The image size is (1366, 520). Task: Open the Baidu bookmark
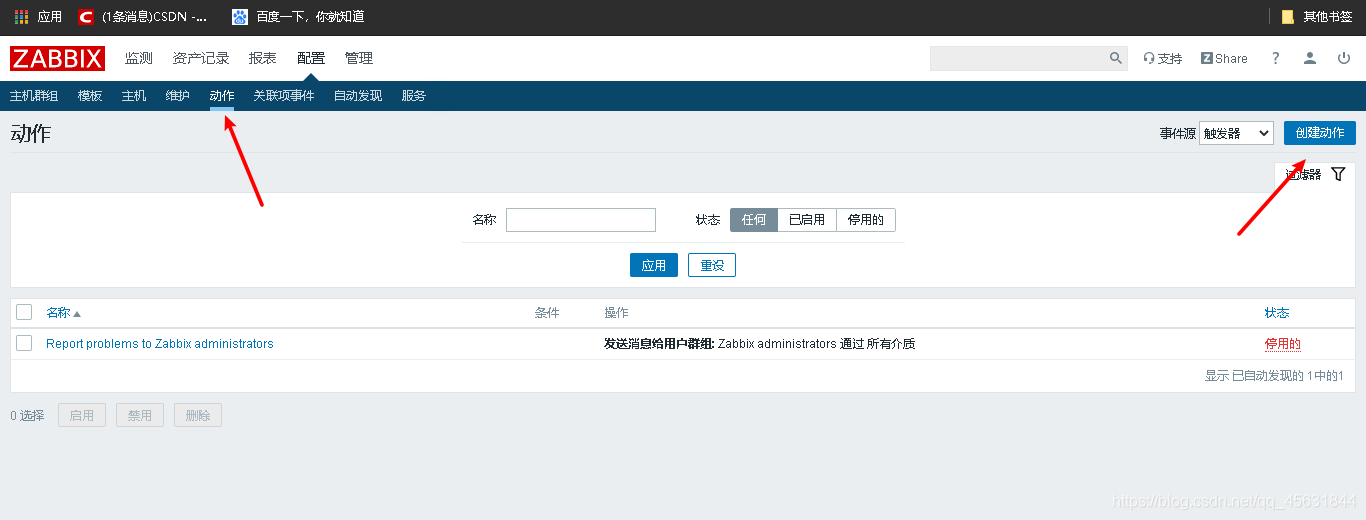coord(298,16)
